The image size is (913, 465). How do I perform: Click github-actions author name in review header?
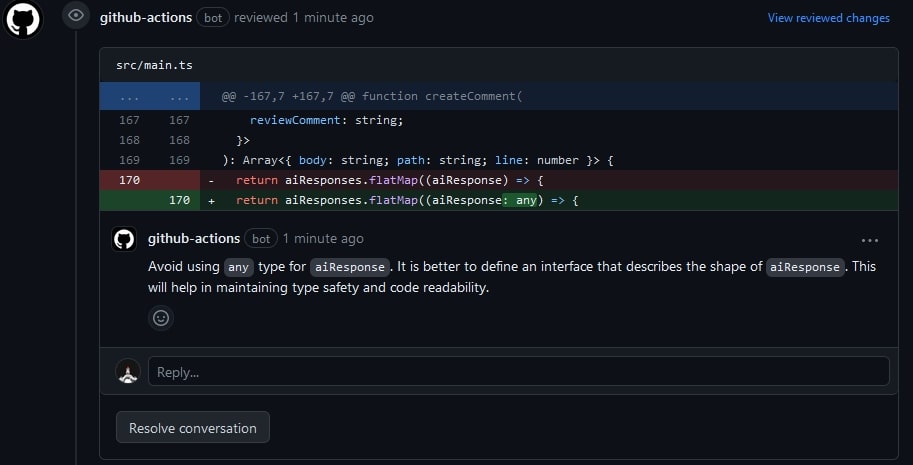(146, 18)
